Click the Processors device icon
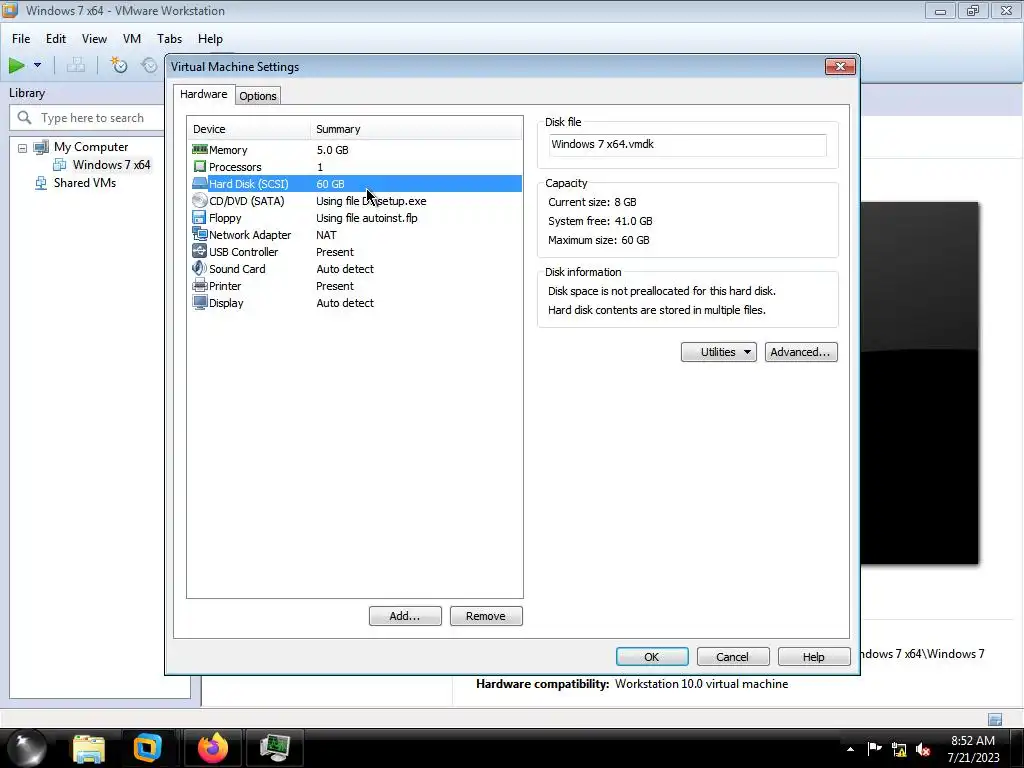 (200, 167)
